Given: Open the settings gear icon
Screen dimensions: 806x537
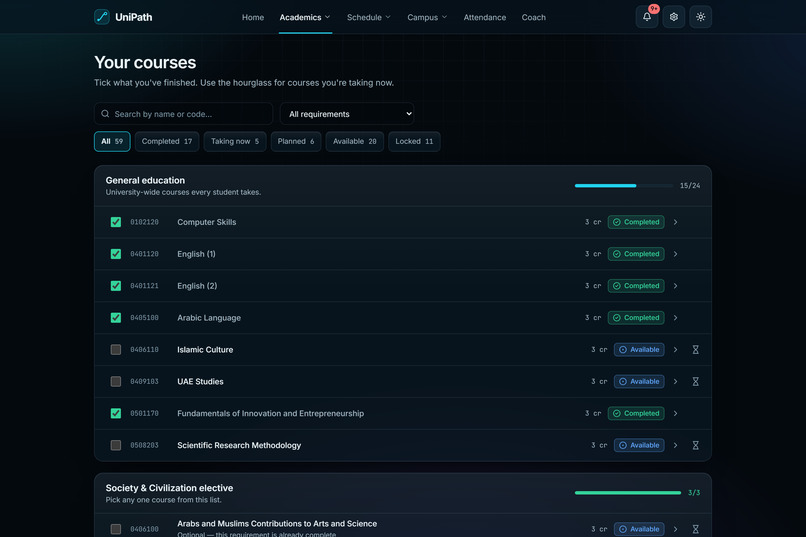Looking at the screenshot, I should (673, 17).
